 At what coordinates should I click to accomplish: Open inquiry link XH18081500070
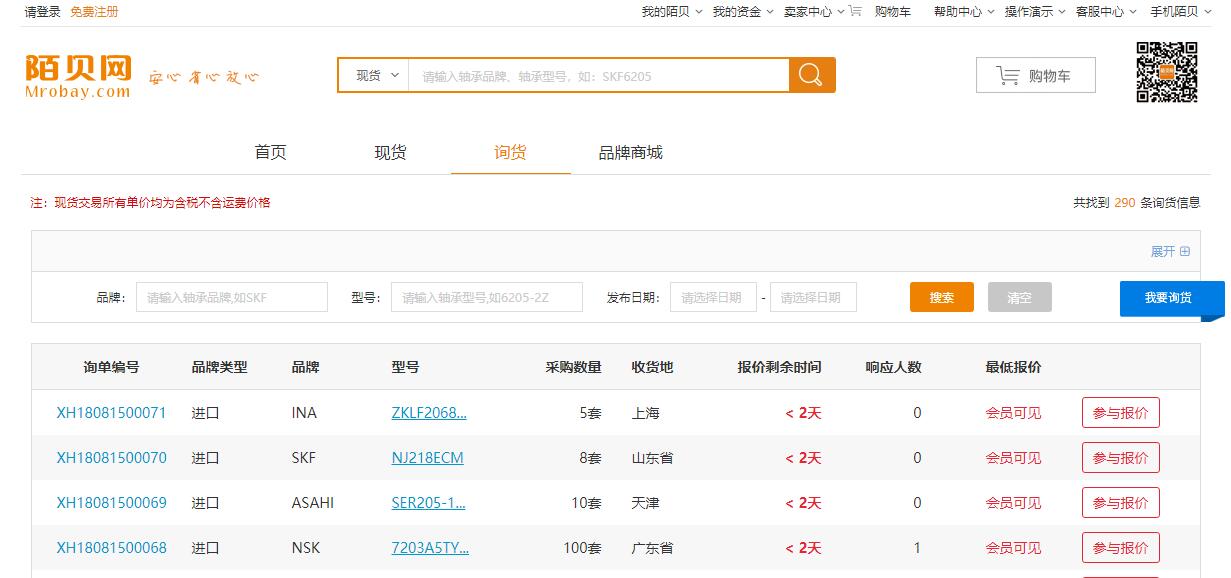(x=111, y=458)
